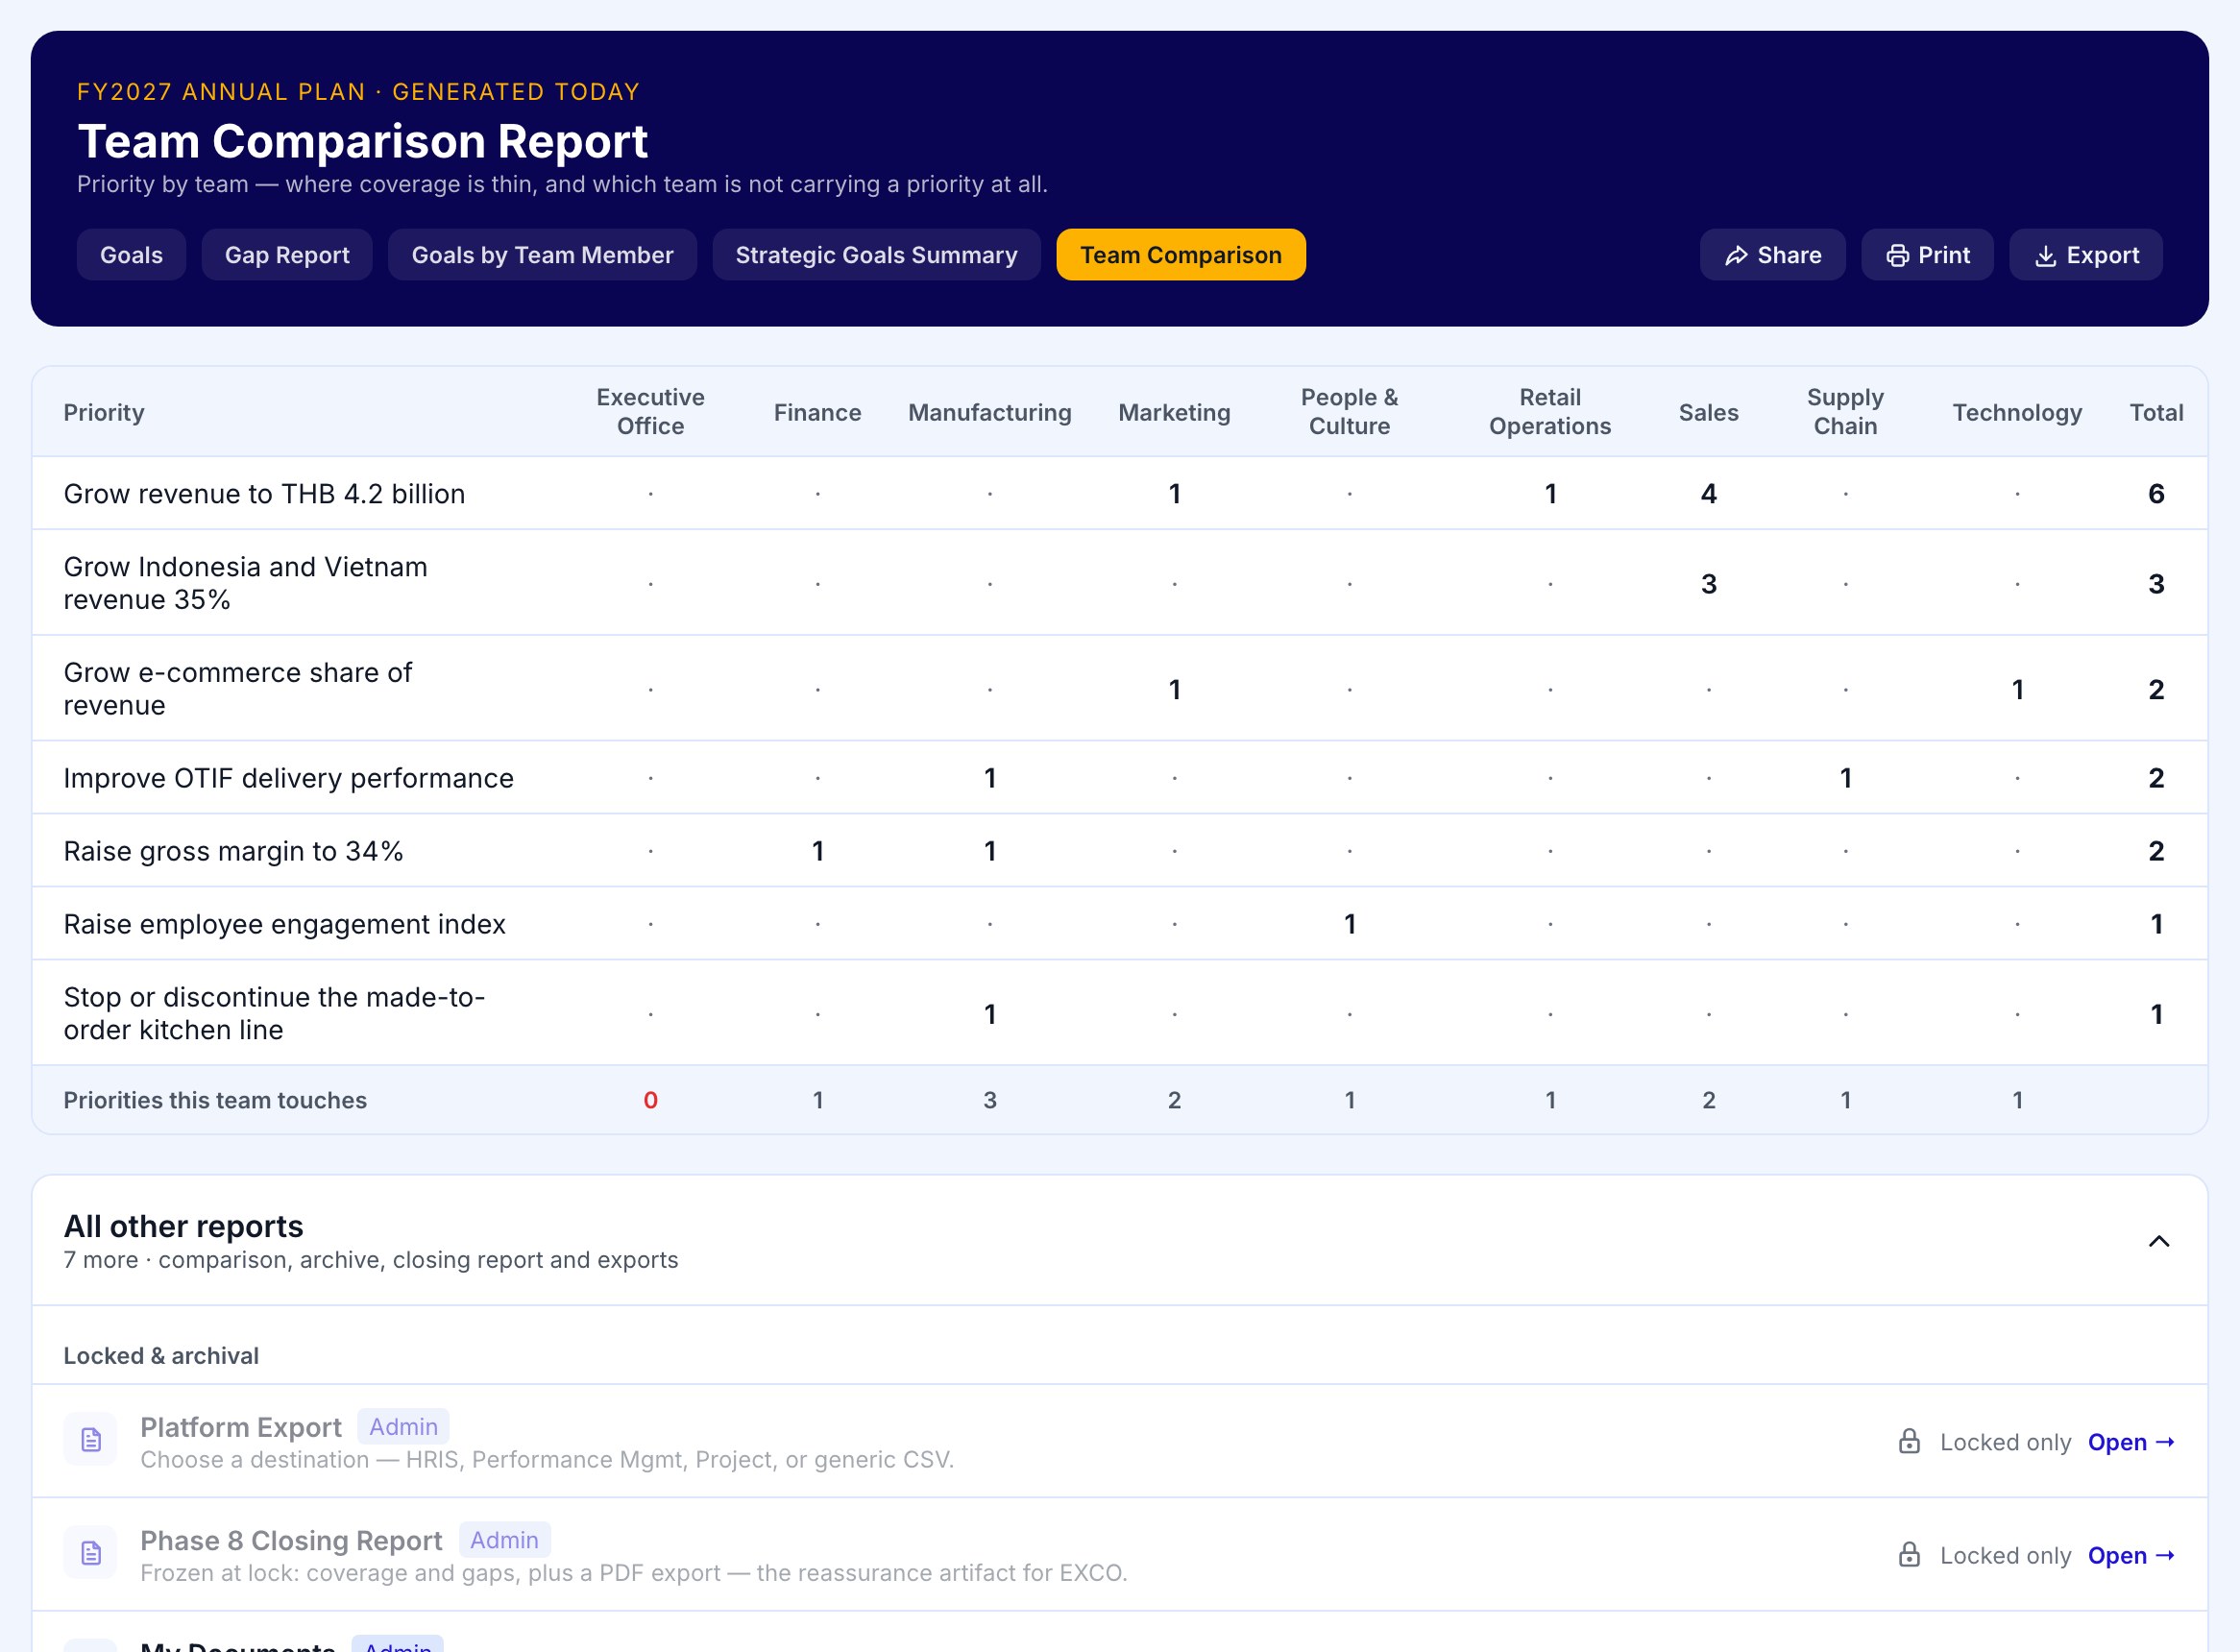This screenshot has width=2240, height=1652.
Task: Open the Phase 8 Closing Report link
Action: click(x=2131, y=1555)
